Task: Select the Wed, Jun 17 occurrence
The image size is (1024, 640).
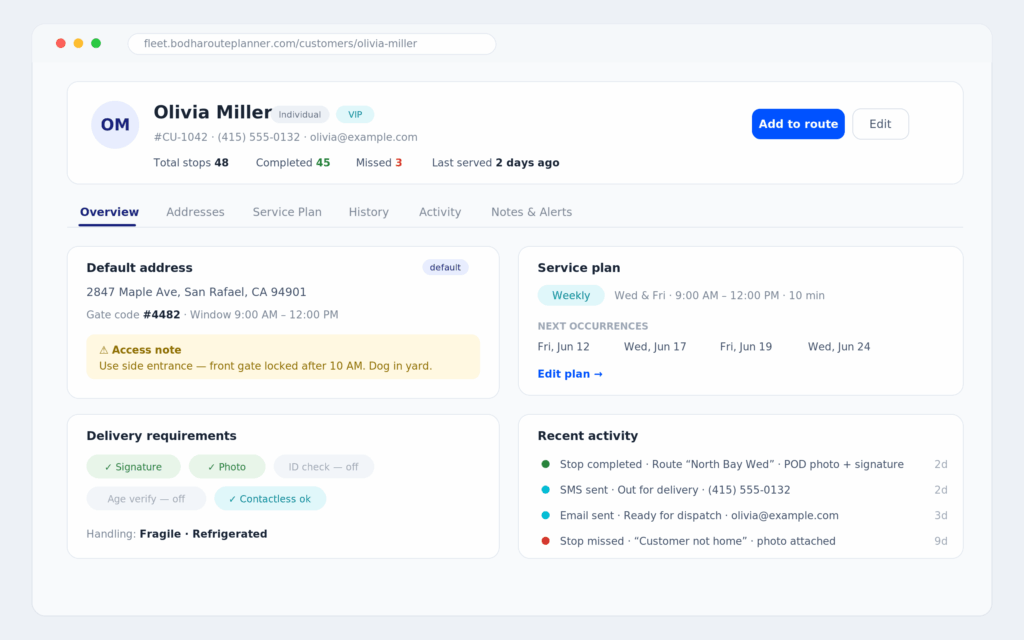Action: 654,347
